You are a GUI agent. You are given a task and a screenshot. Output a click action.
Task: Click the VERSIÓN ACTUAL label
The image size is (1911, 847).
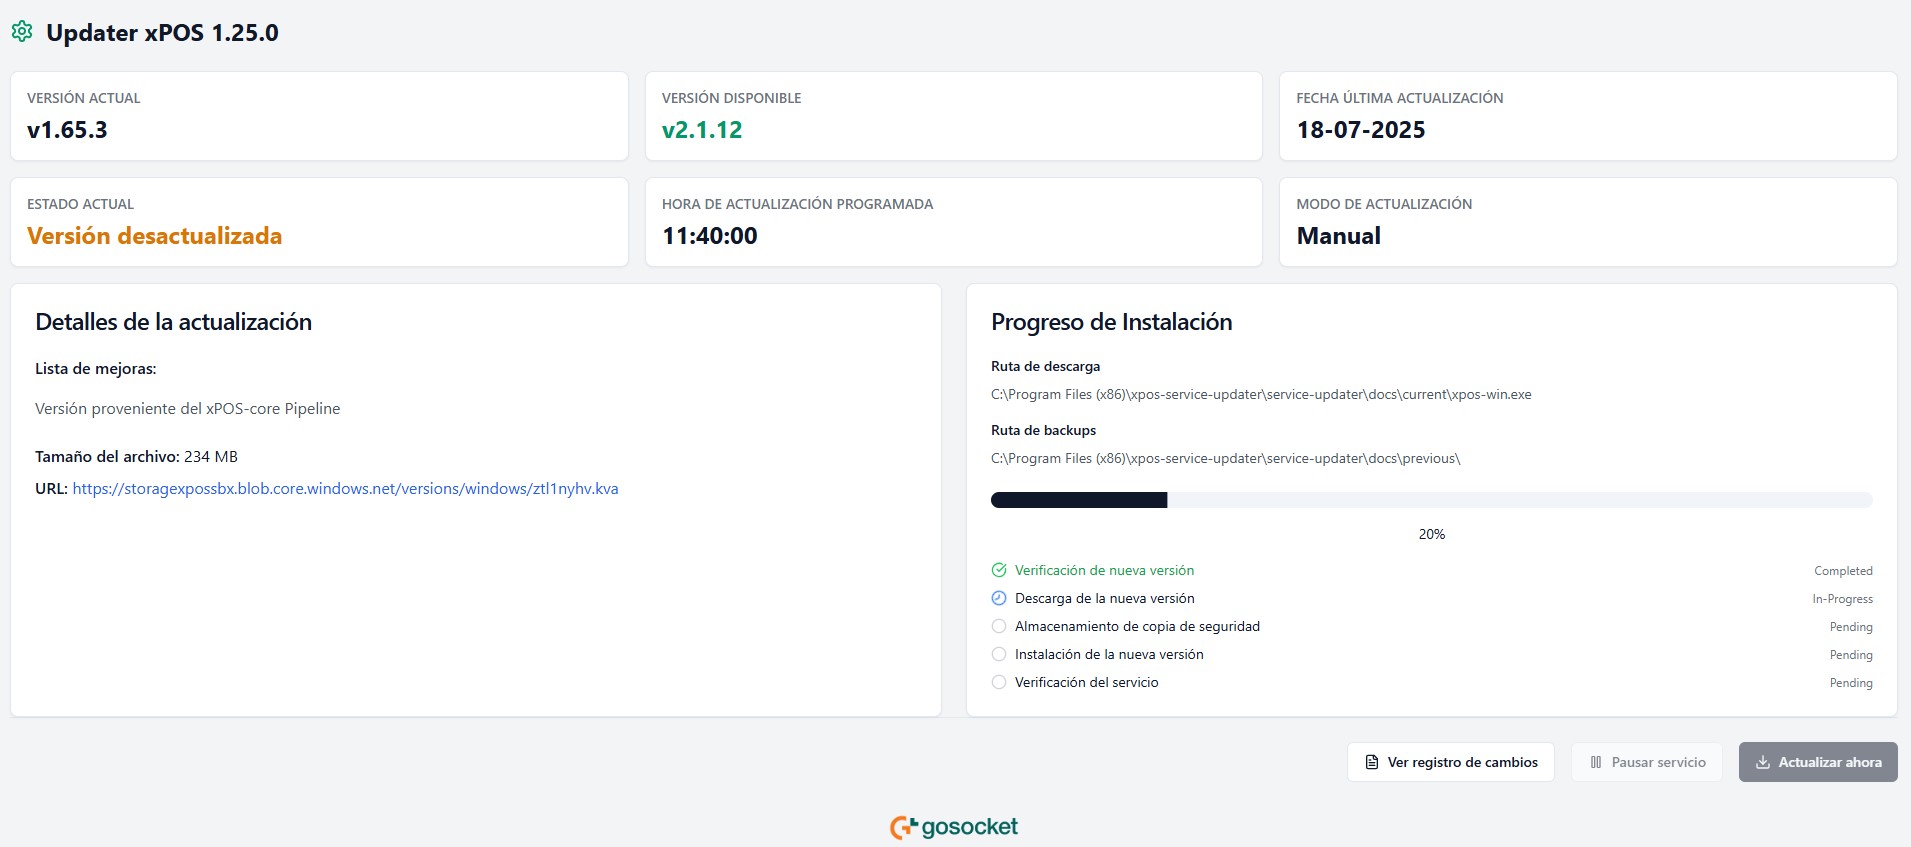[84, 98]
